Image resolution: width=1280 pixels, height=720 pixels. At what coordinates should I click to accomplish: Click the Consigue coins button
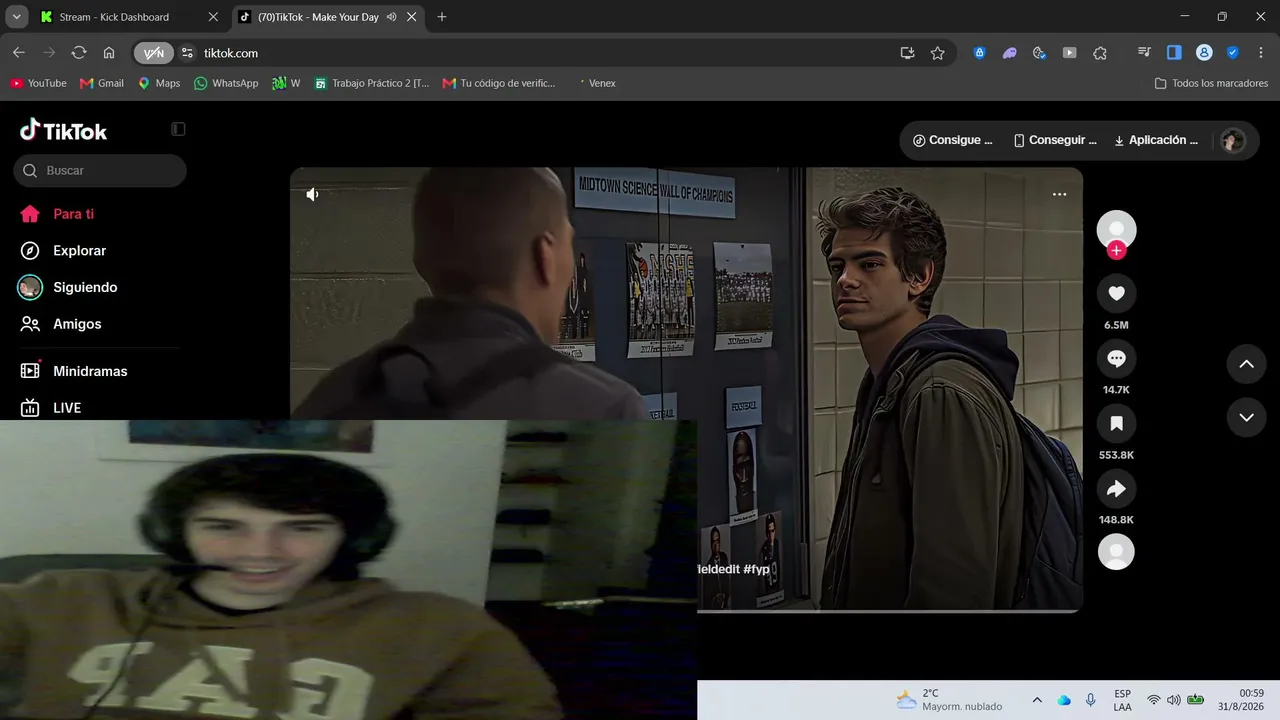[953, 140]
